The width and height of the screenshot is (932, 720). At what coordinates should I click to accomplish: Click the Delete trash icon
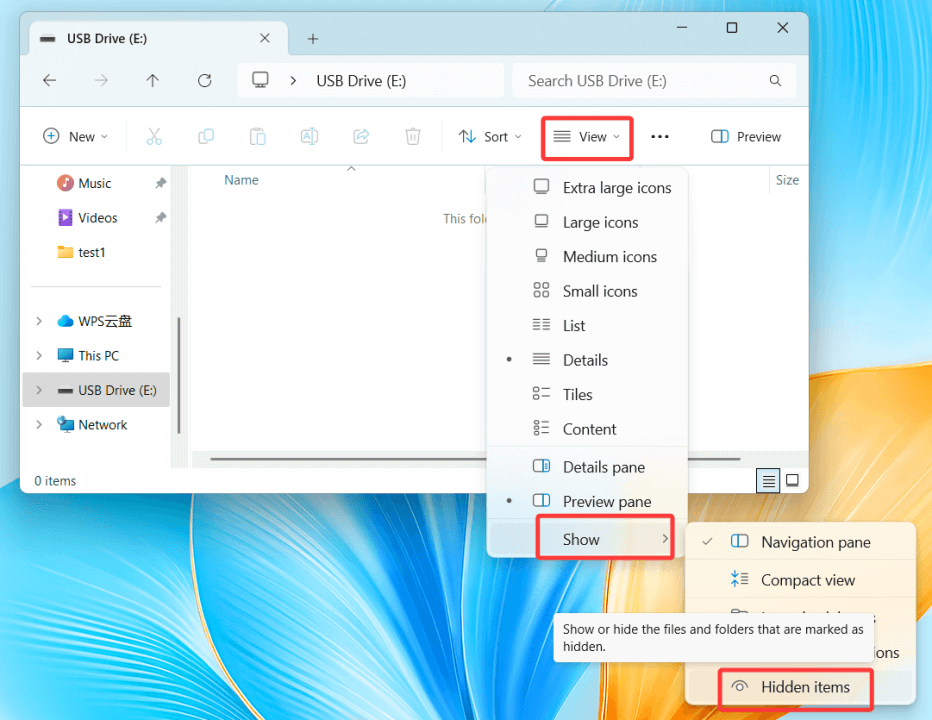pos(412,136)
